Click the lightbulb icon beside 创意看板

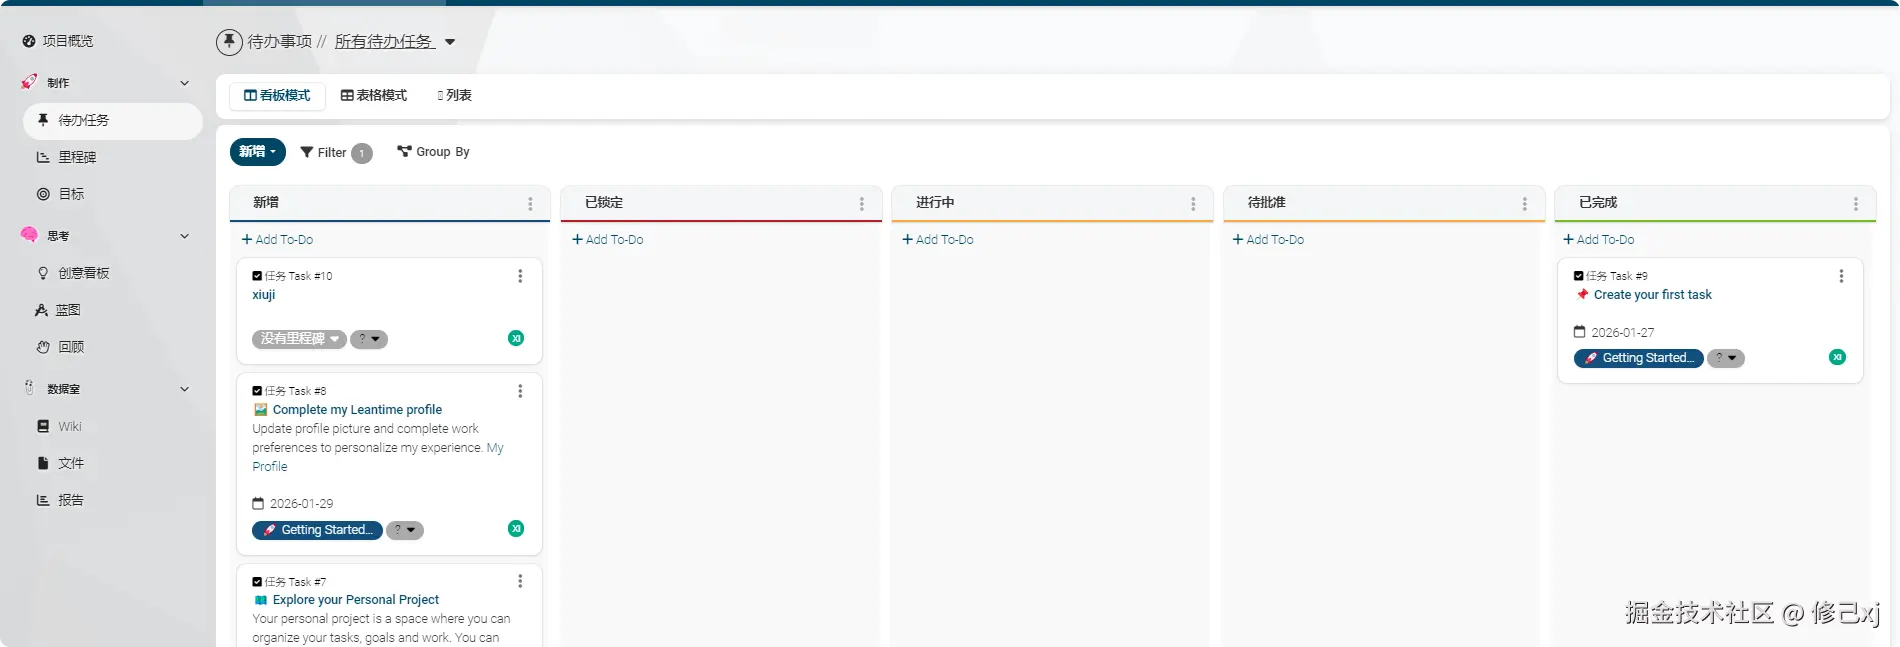(x=43, y=273)
